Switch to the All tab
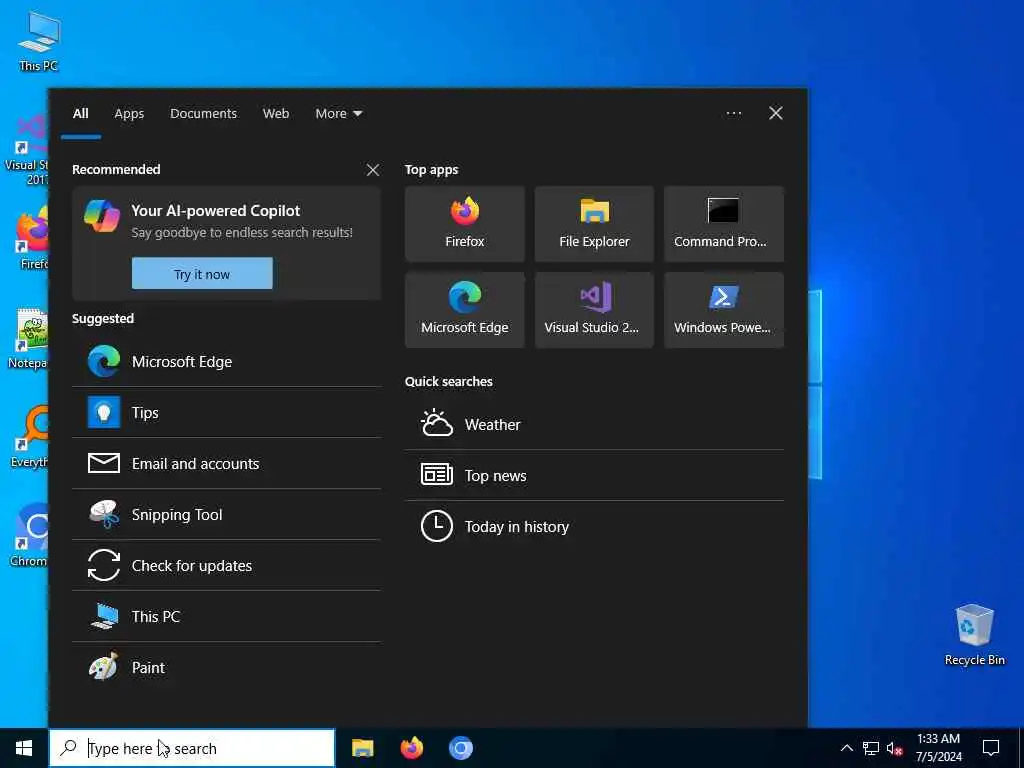1024x768 pixels. (80, 114)
